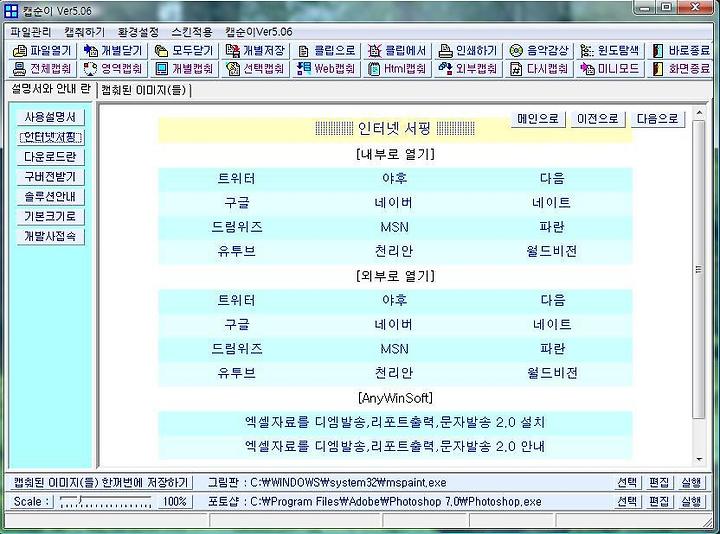The image size is (720, 534).
Task: Open 윈도탐색 explorer icon
Action: 587,51
